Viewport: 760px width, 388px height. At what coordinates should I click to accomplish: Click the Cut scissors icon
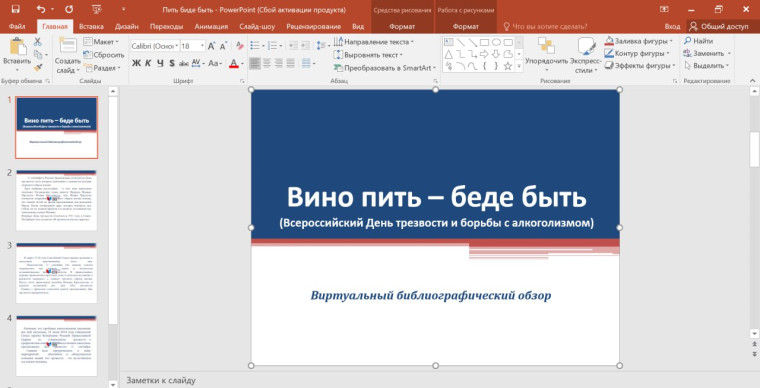(x=37, y=42)
